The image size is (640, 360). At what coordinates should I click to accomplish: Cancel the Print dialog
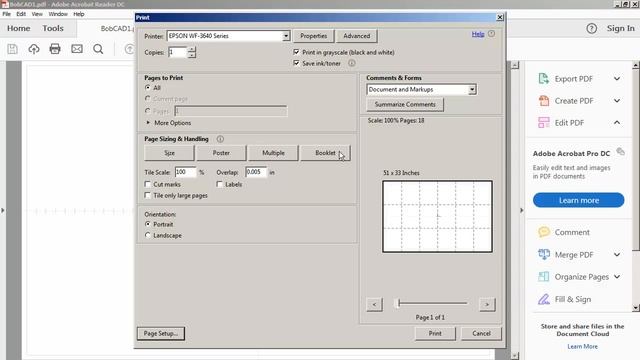click(x=481, y=333)
